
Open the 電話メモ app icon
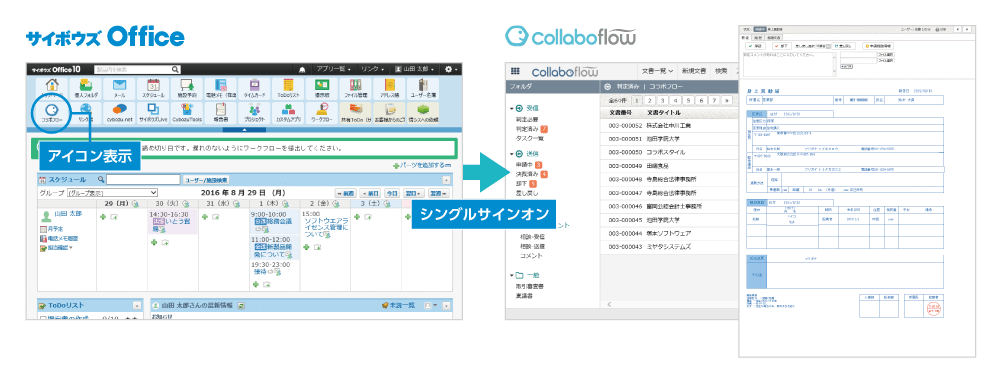tap(221, 89)
